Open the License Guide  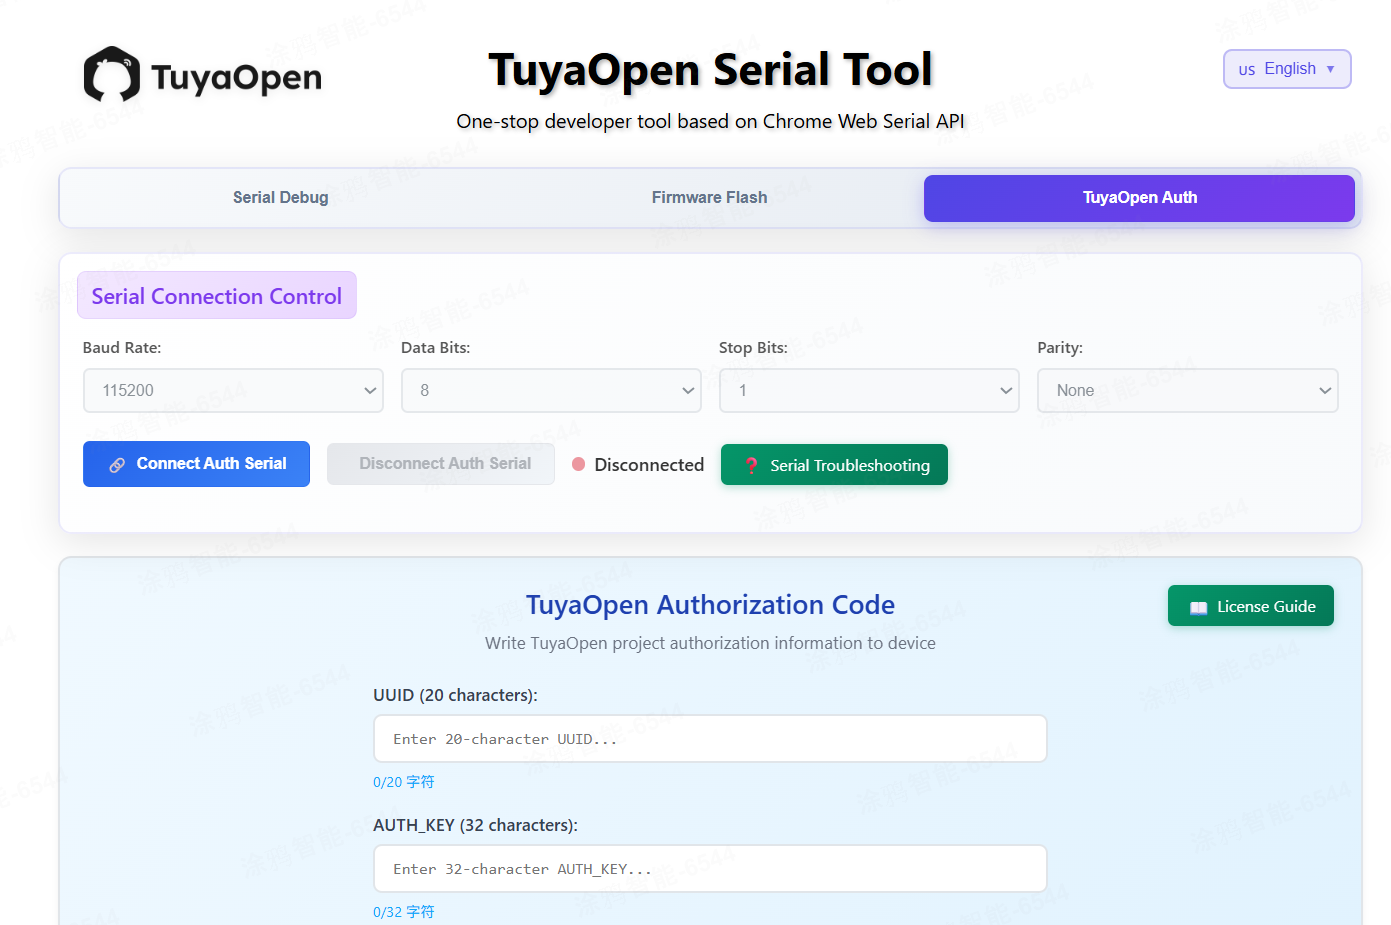click(1250, 605)
